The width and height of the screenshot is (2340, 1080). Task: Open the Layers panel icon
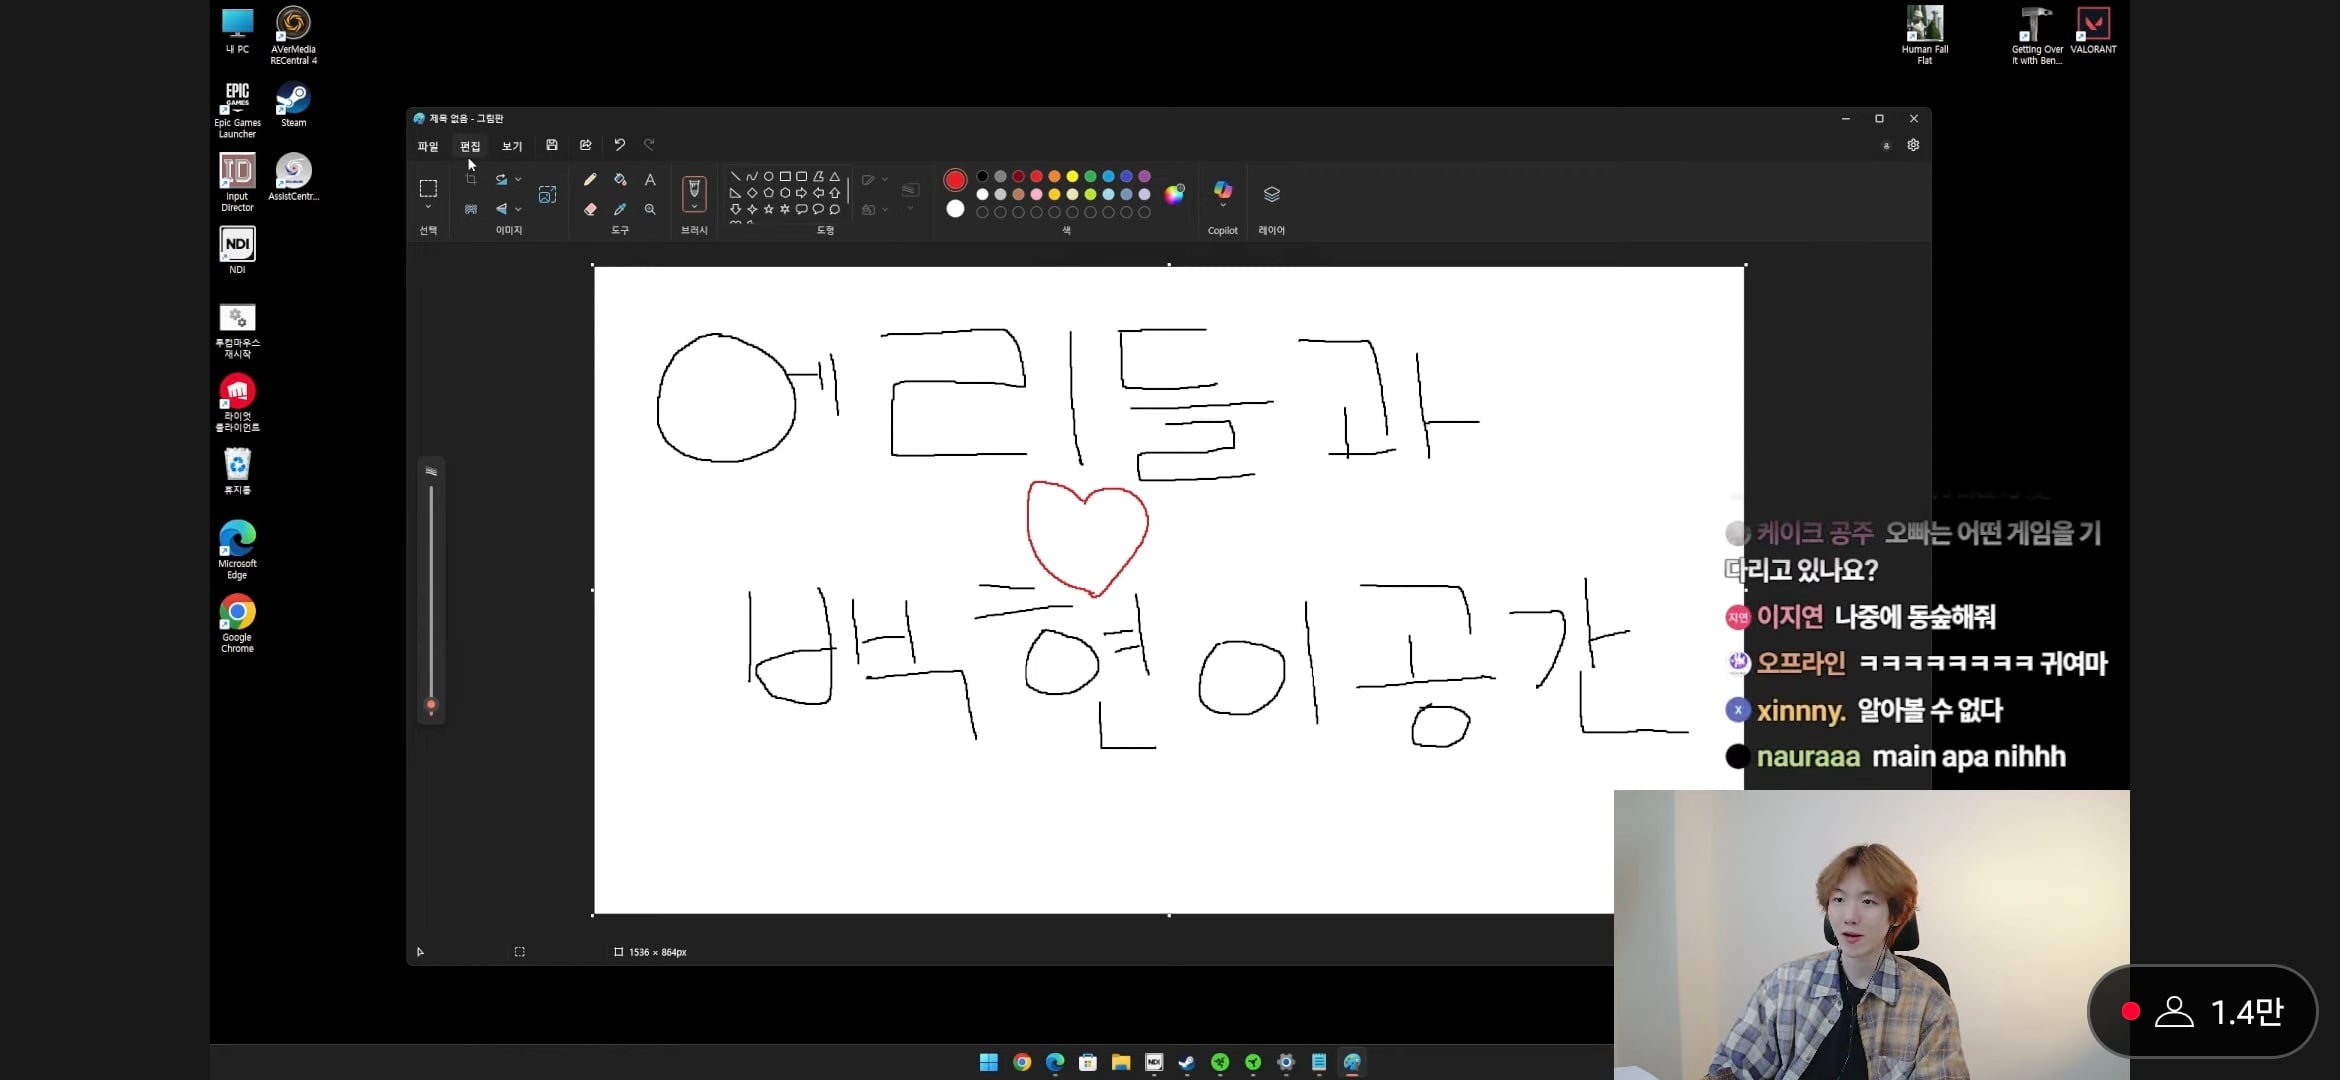(1272, 194)
